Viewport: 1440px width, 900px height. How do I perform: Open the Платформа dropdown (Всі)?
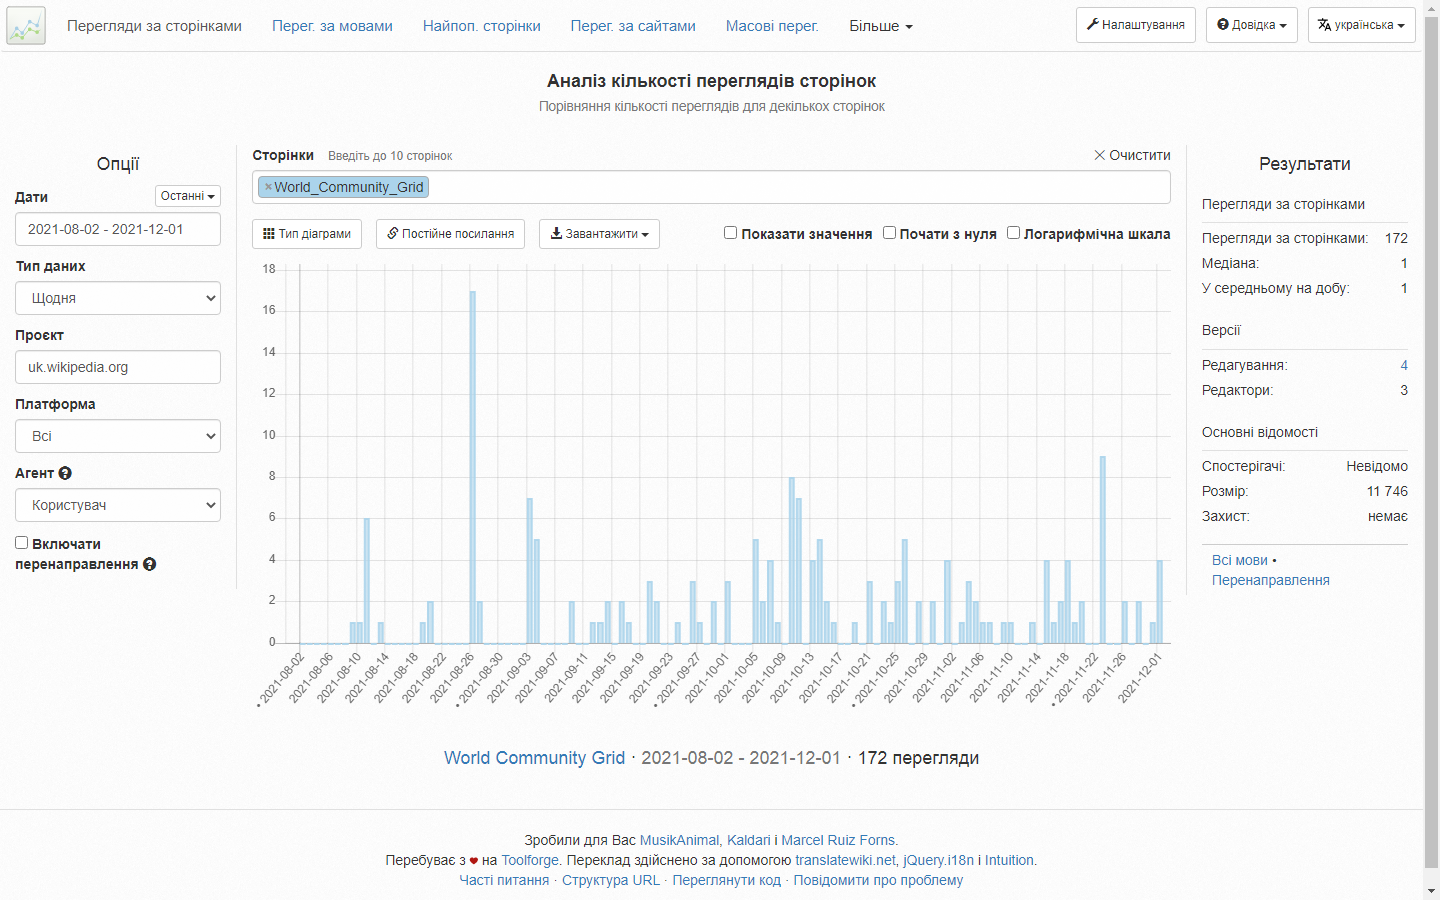click(x=118, y=436)
